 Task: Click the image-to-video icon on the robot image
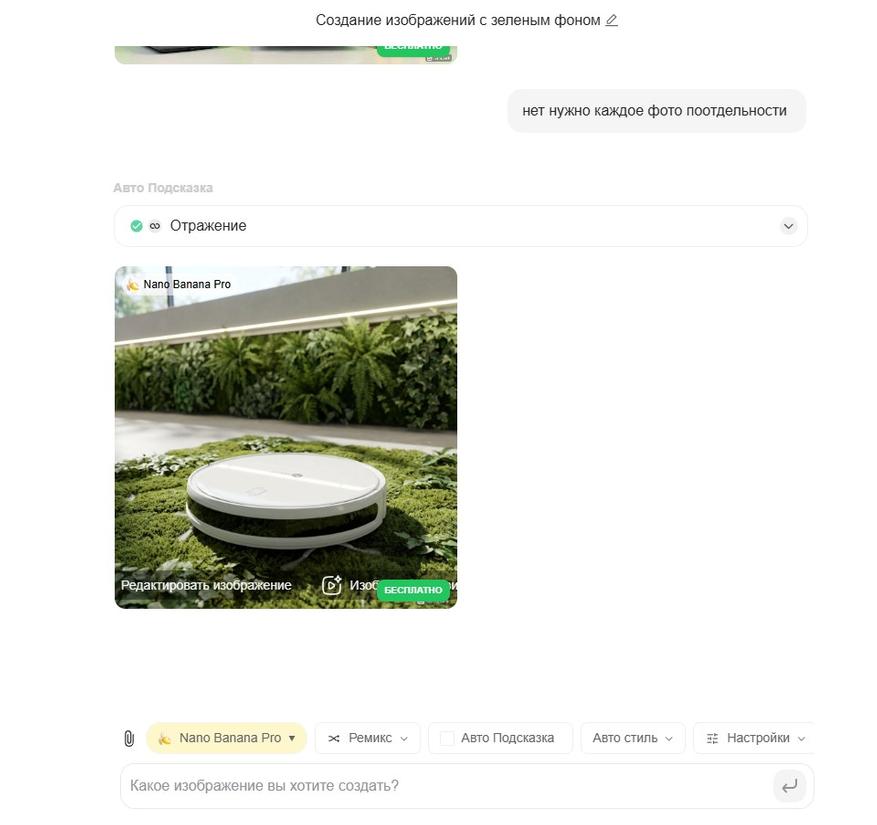332,585
